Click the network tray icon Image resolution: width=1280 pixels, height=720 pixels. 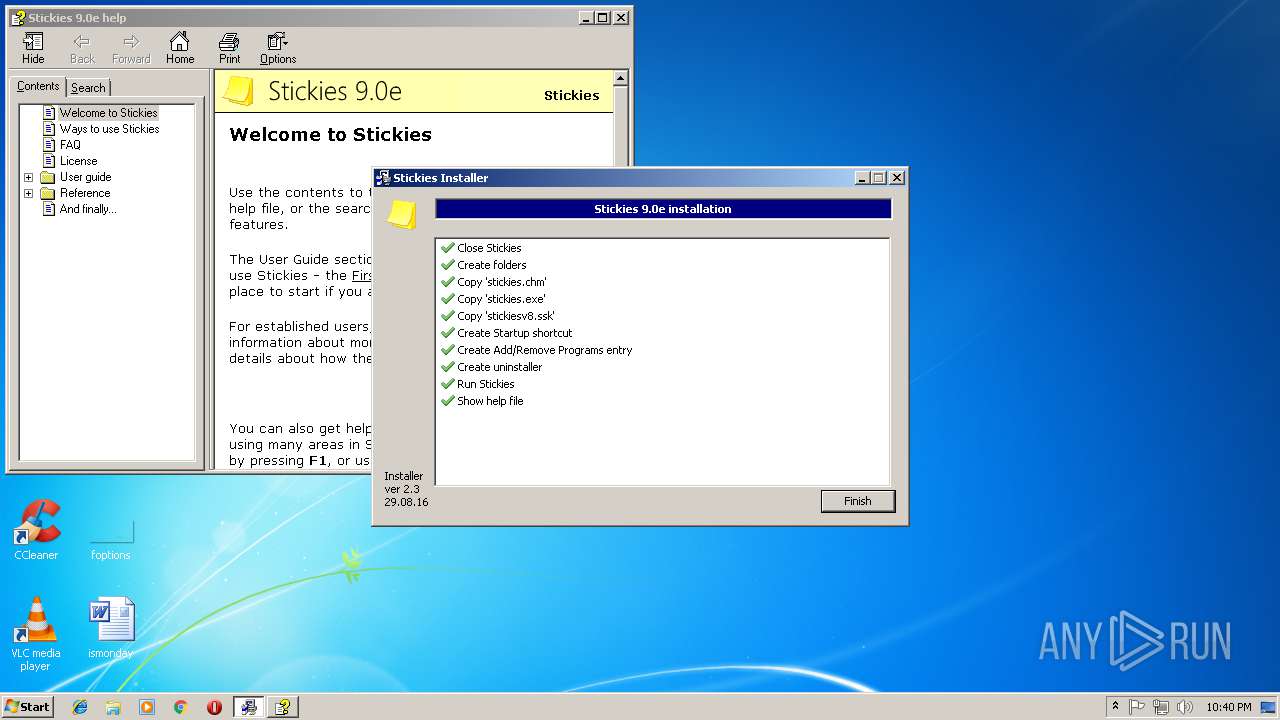(1160, 707)
